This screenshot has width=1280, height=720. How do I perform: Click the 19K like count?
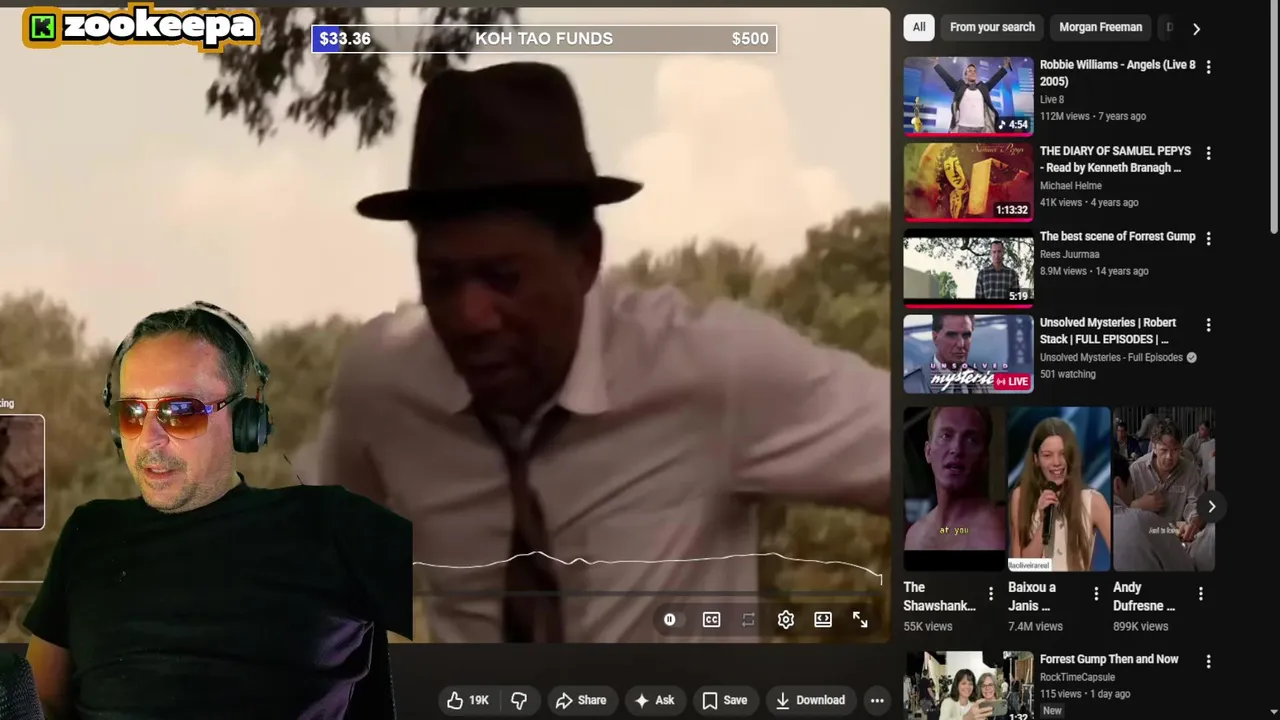(x=479, y=700)
